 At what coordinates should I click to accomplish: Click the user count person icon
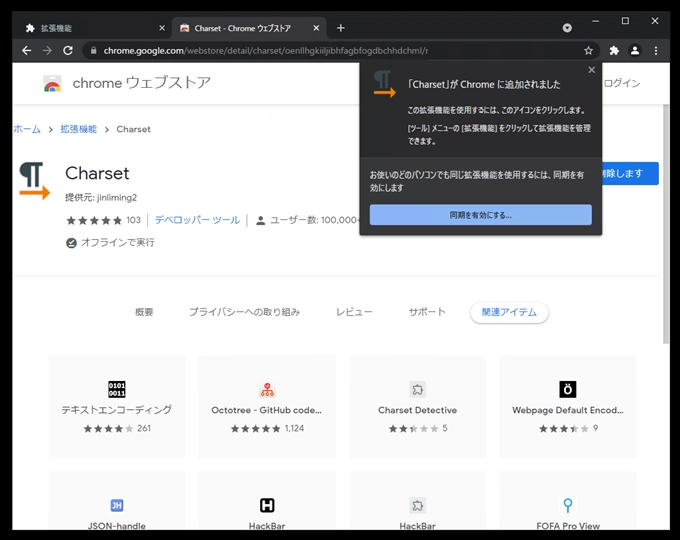click(x=260, y=220)
